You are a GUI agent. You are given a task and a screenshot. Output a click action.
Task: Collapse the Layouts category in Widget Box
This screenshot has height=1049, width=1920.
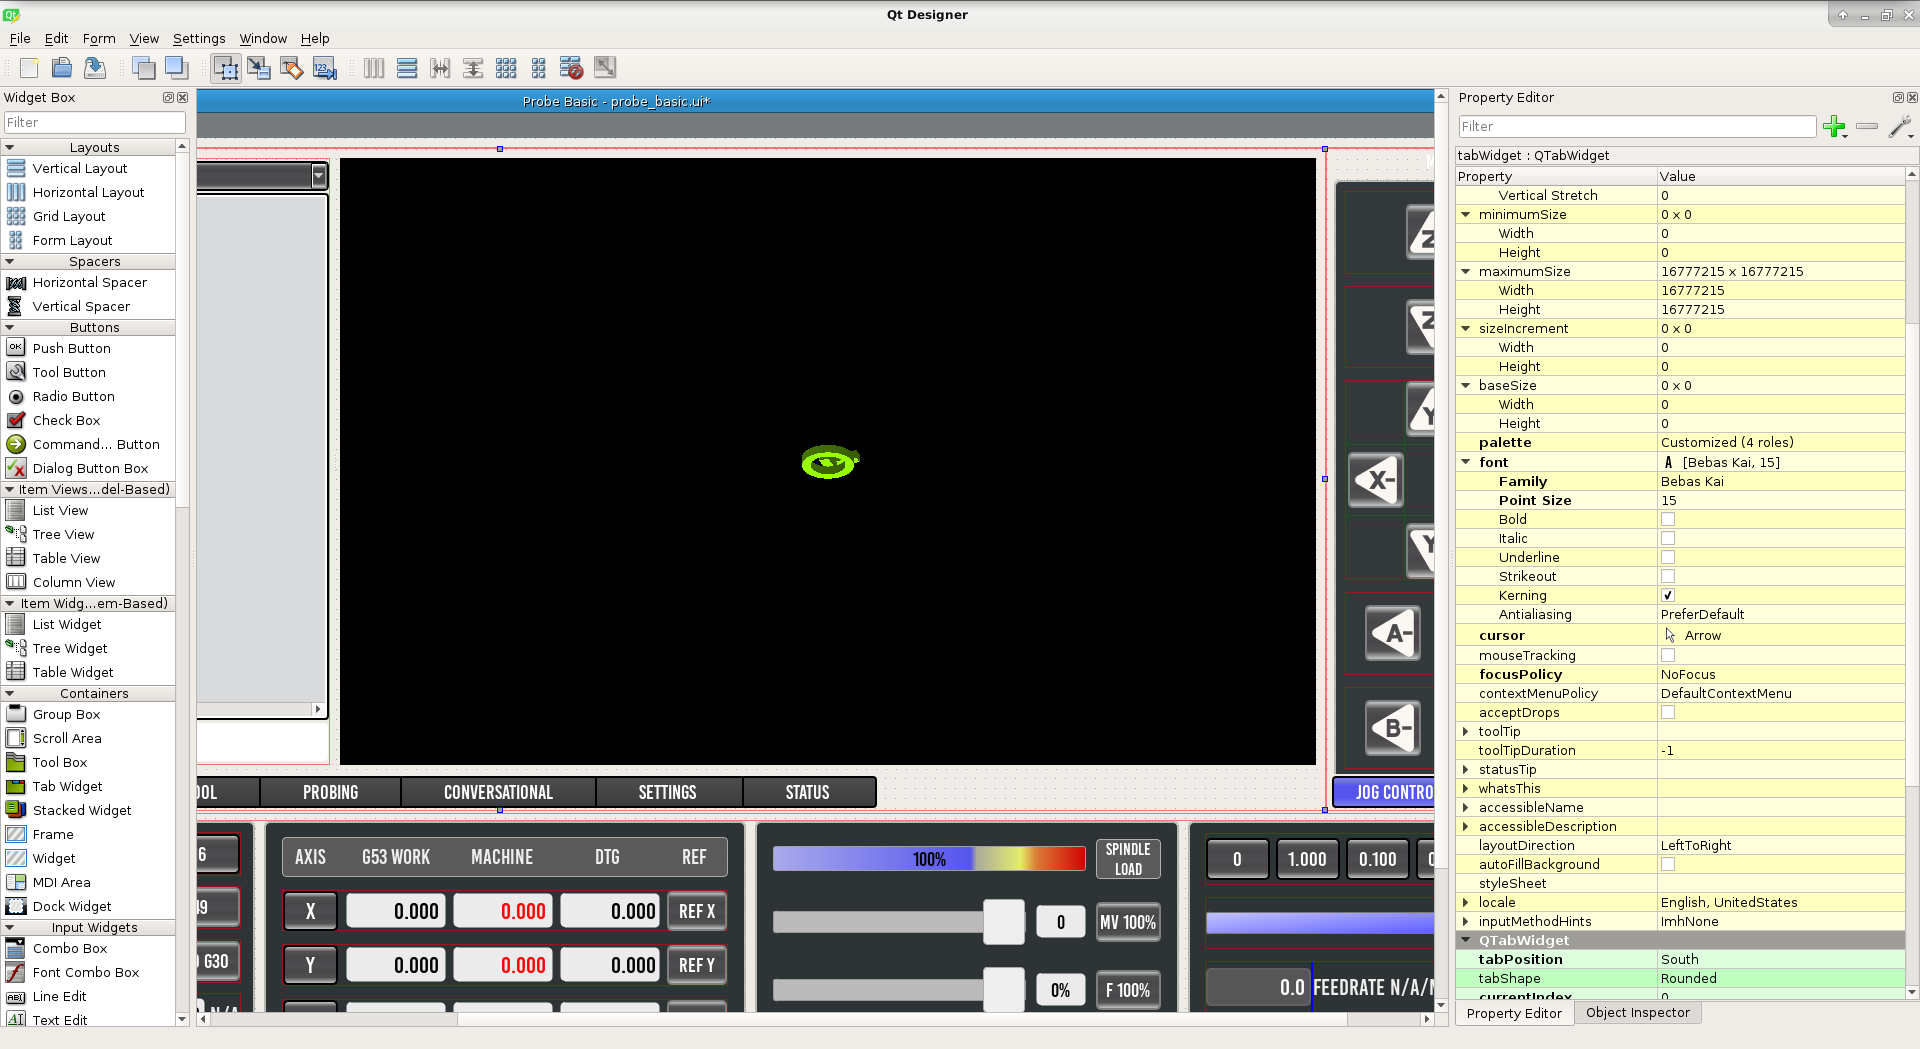point(10,147)
